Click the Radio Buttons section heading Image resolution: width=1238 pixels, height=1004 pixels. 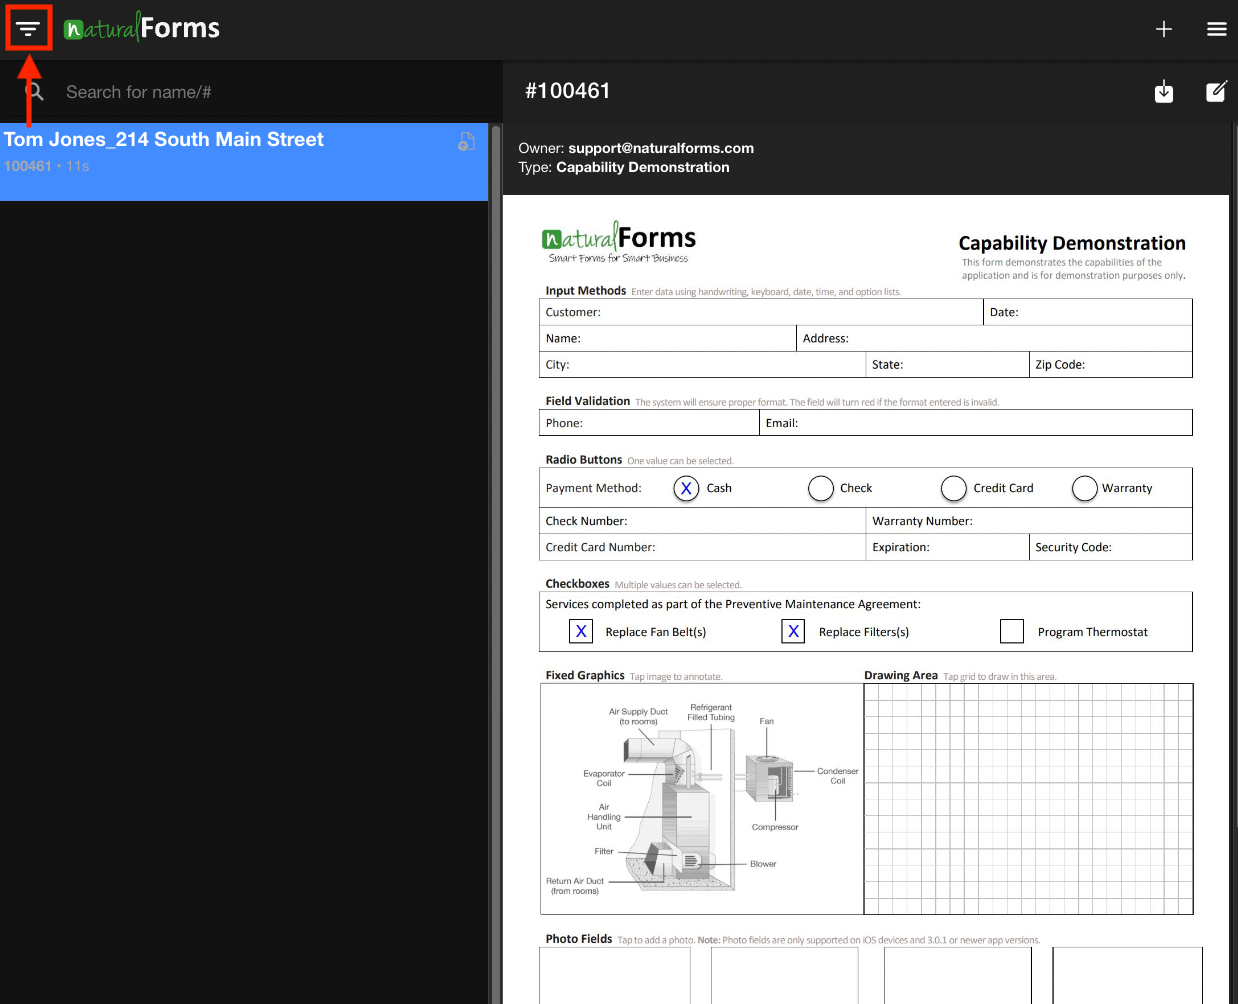pos(584,460)
